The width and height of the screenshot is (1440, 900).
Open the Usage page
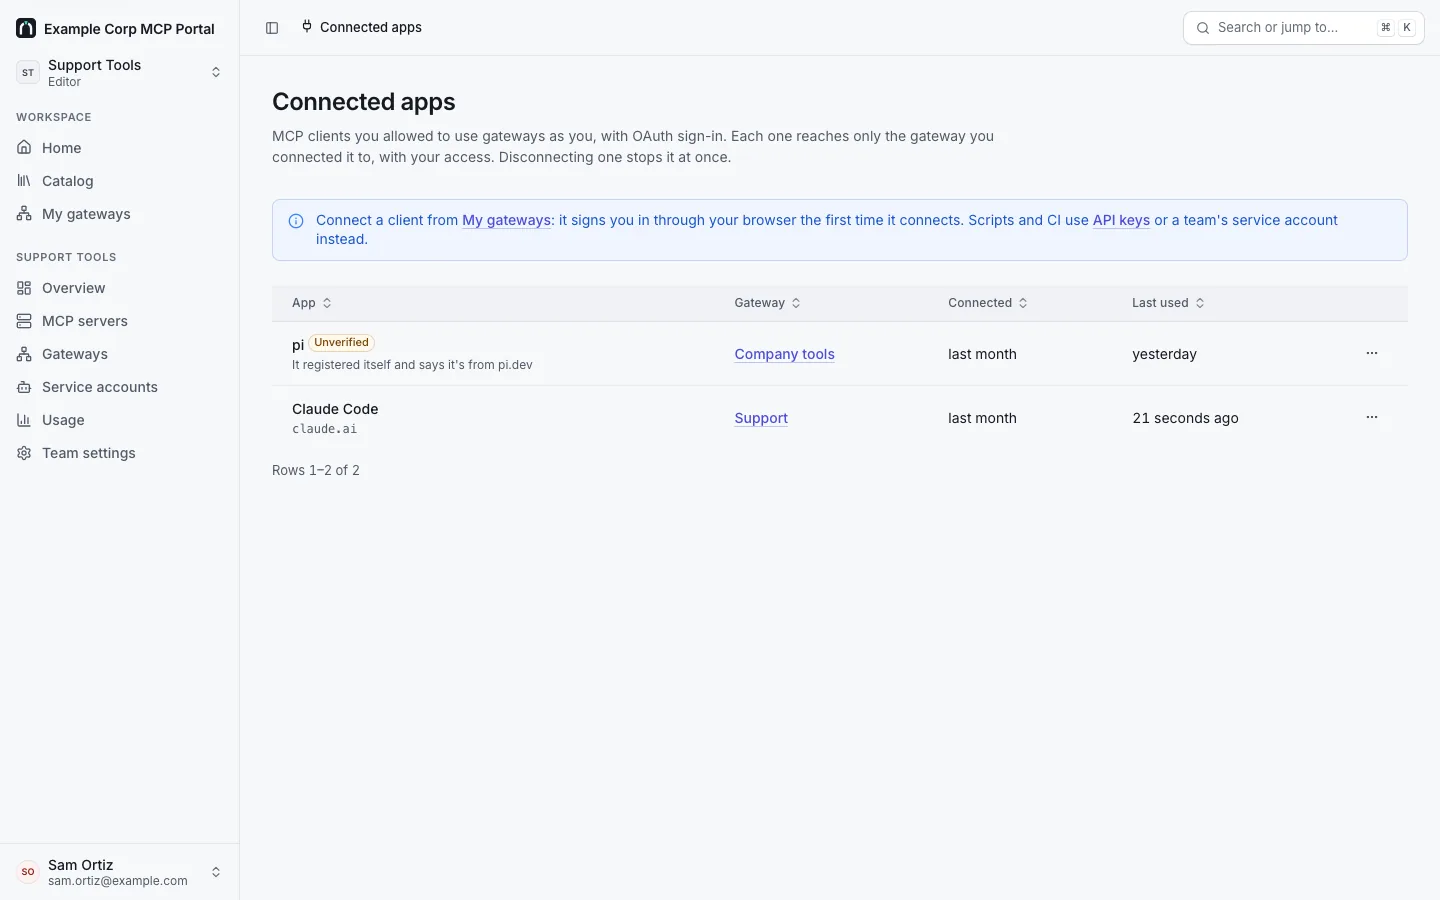[x=120, y=420]
